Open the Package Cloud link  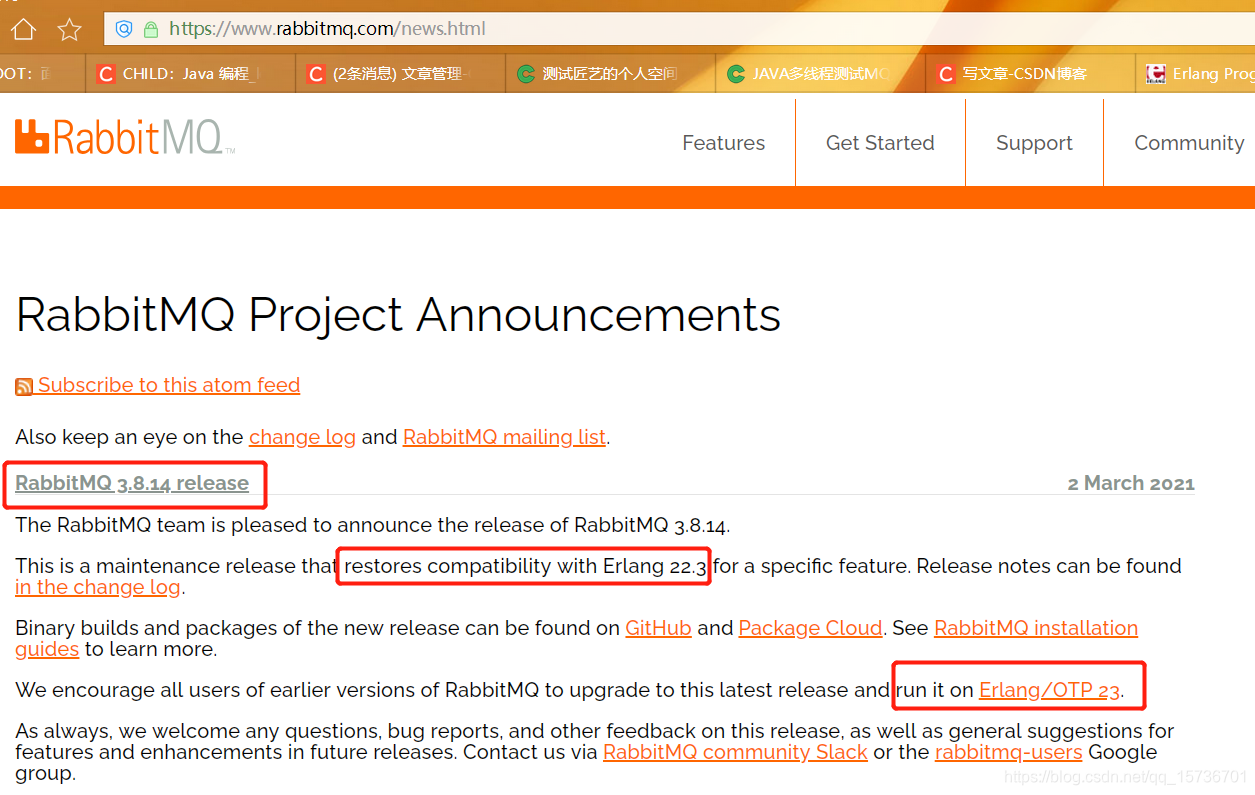point(810,628)
